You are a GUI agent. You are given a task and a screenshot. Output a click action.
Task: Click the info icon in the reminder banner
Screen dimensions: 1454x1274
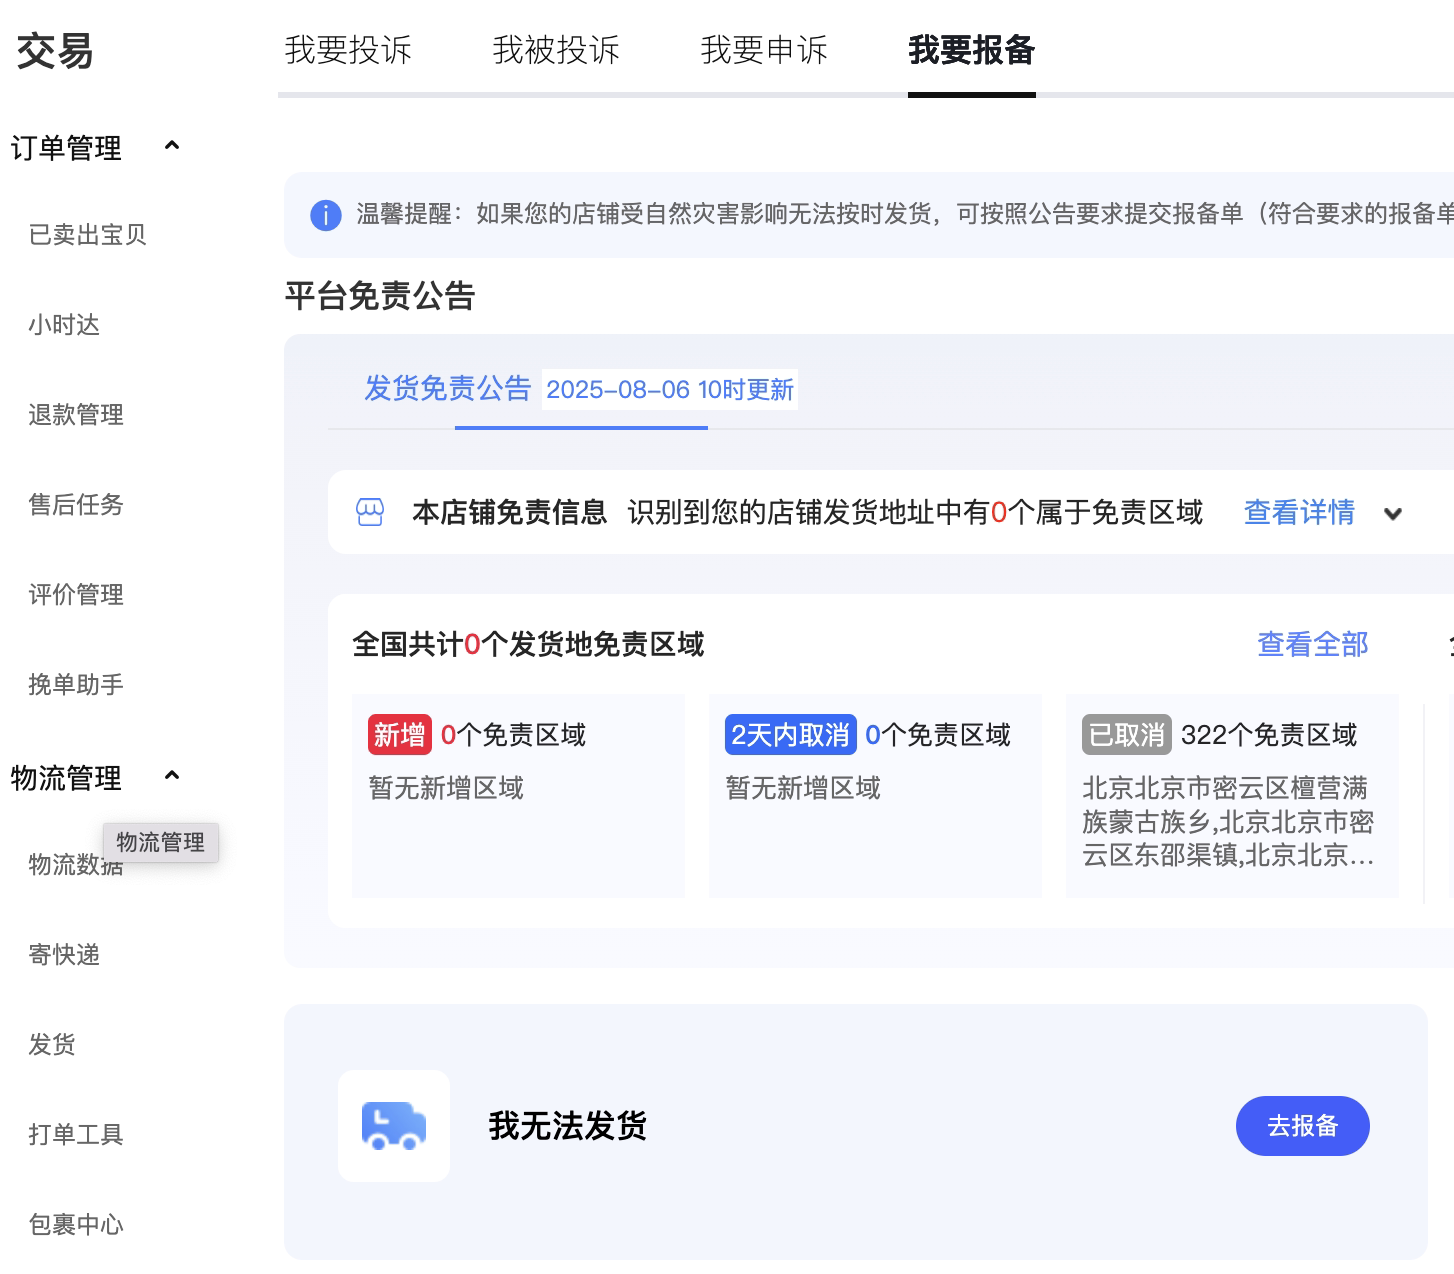325,215
